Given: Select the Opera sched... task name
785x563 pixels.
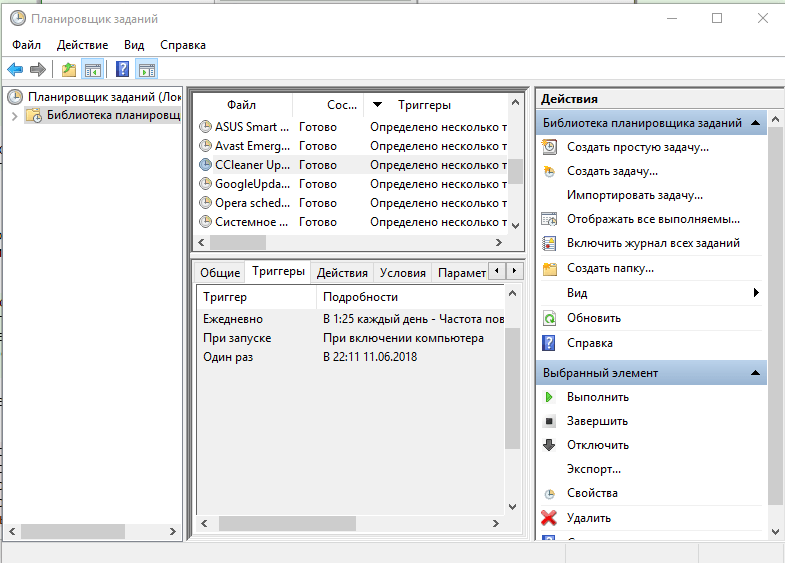Looking at the screenshot, I should tap(252, 203).
